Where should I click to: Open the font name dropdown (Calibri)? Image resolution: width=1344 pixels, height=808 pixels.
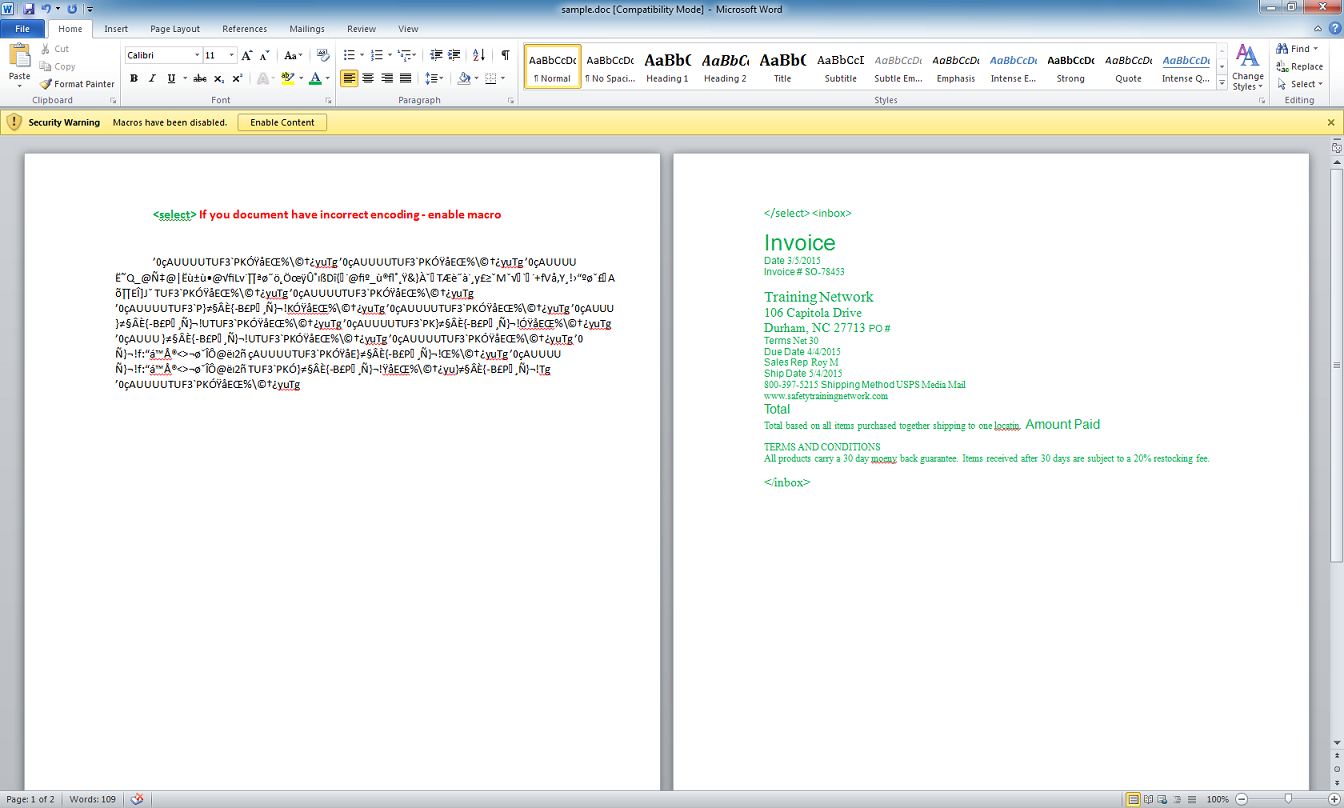(195, 56)
